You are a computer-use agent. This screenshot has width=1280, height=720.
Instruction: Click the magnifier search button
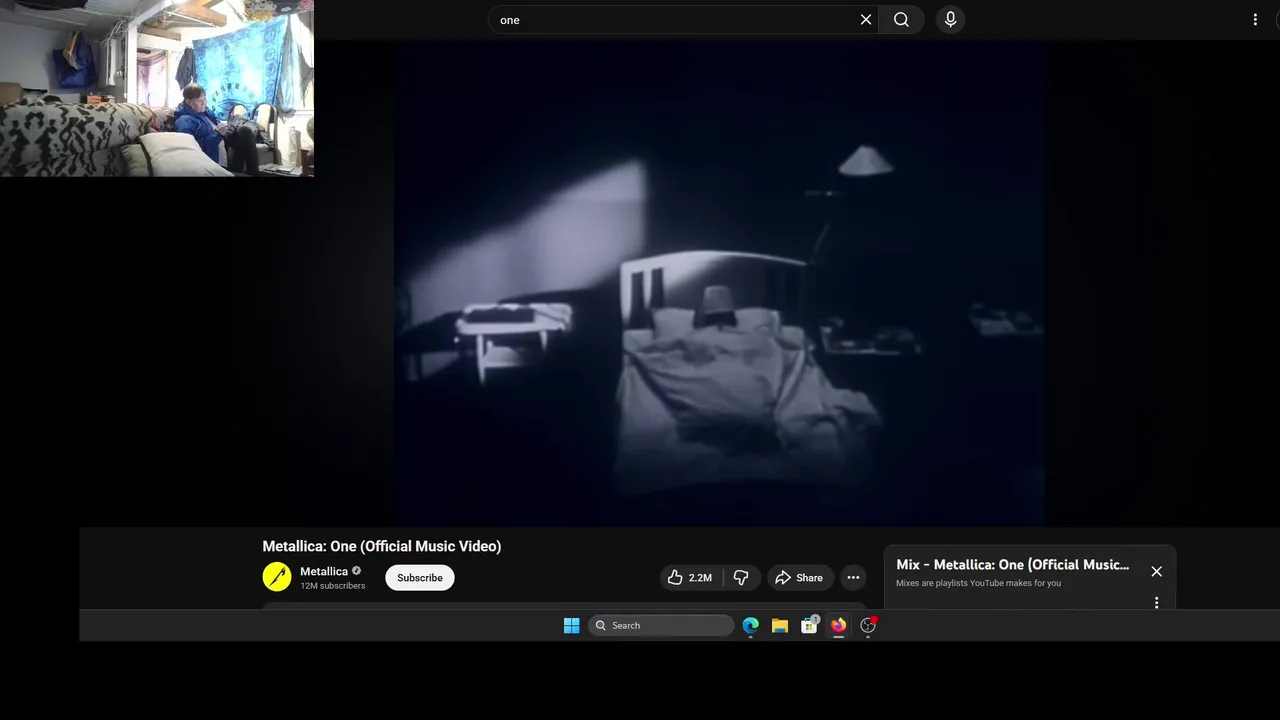pyautogui.click(x=901, y=19)
